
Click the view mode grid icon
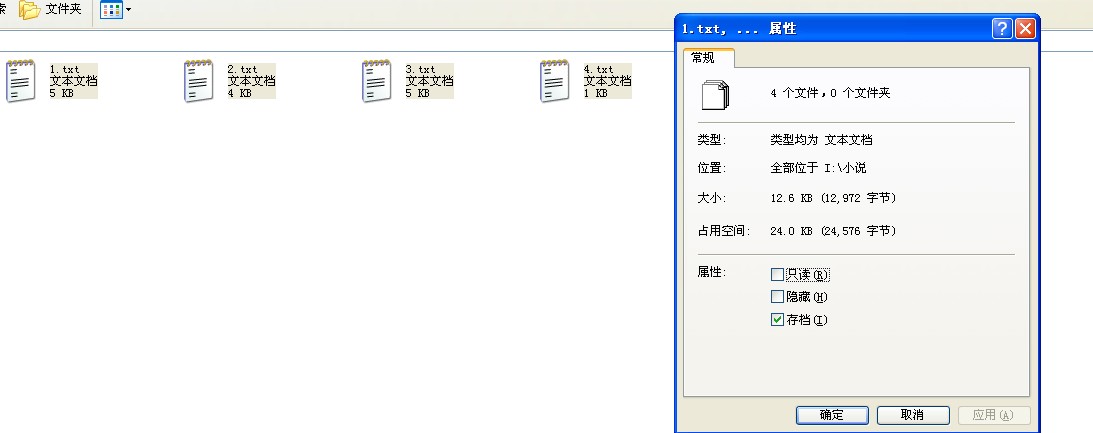click(x=110, y=10)
